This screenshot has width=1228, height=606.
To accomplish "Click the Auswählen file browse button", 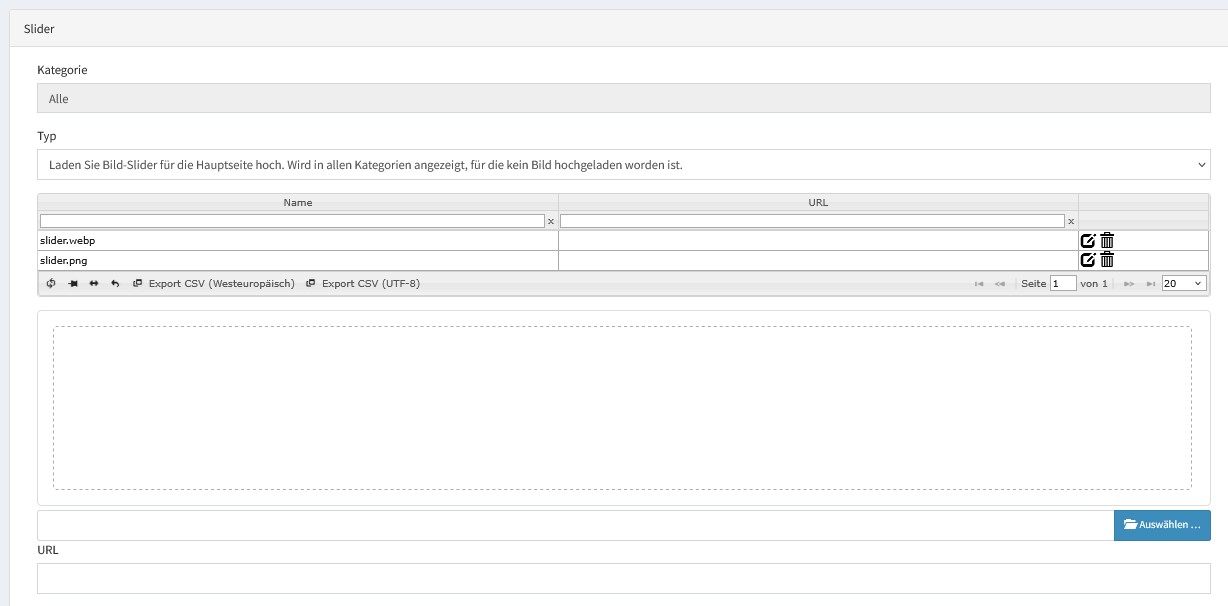I will pyautogui.click(x=1162, y=525).
